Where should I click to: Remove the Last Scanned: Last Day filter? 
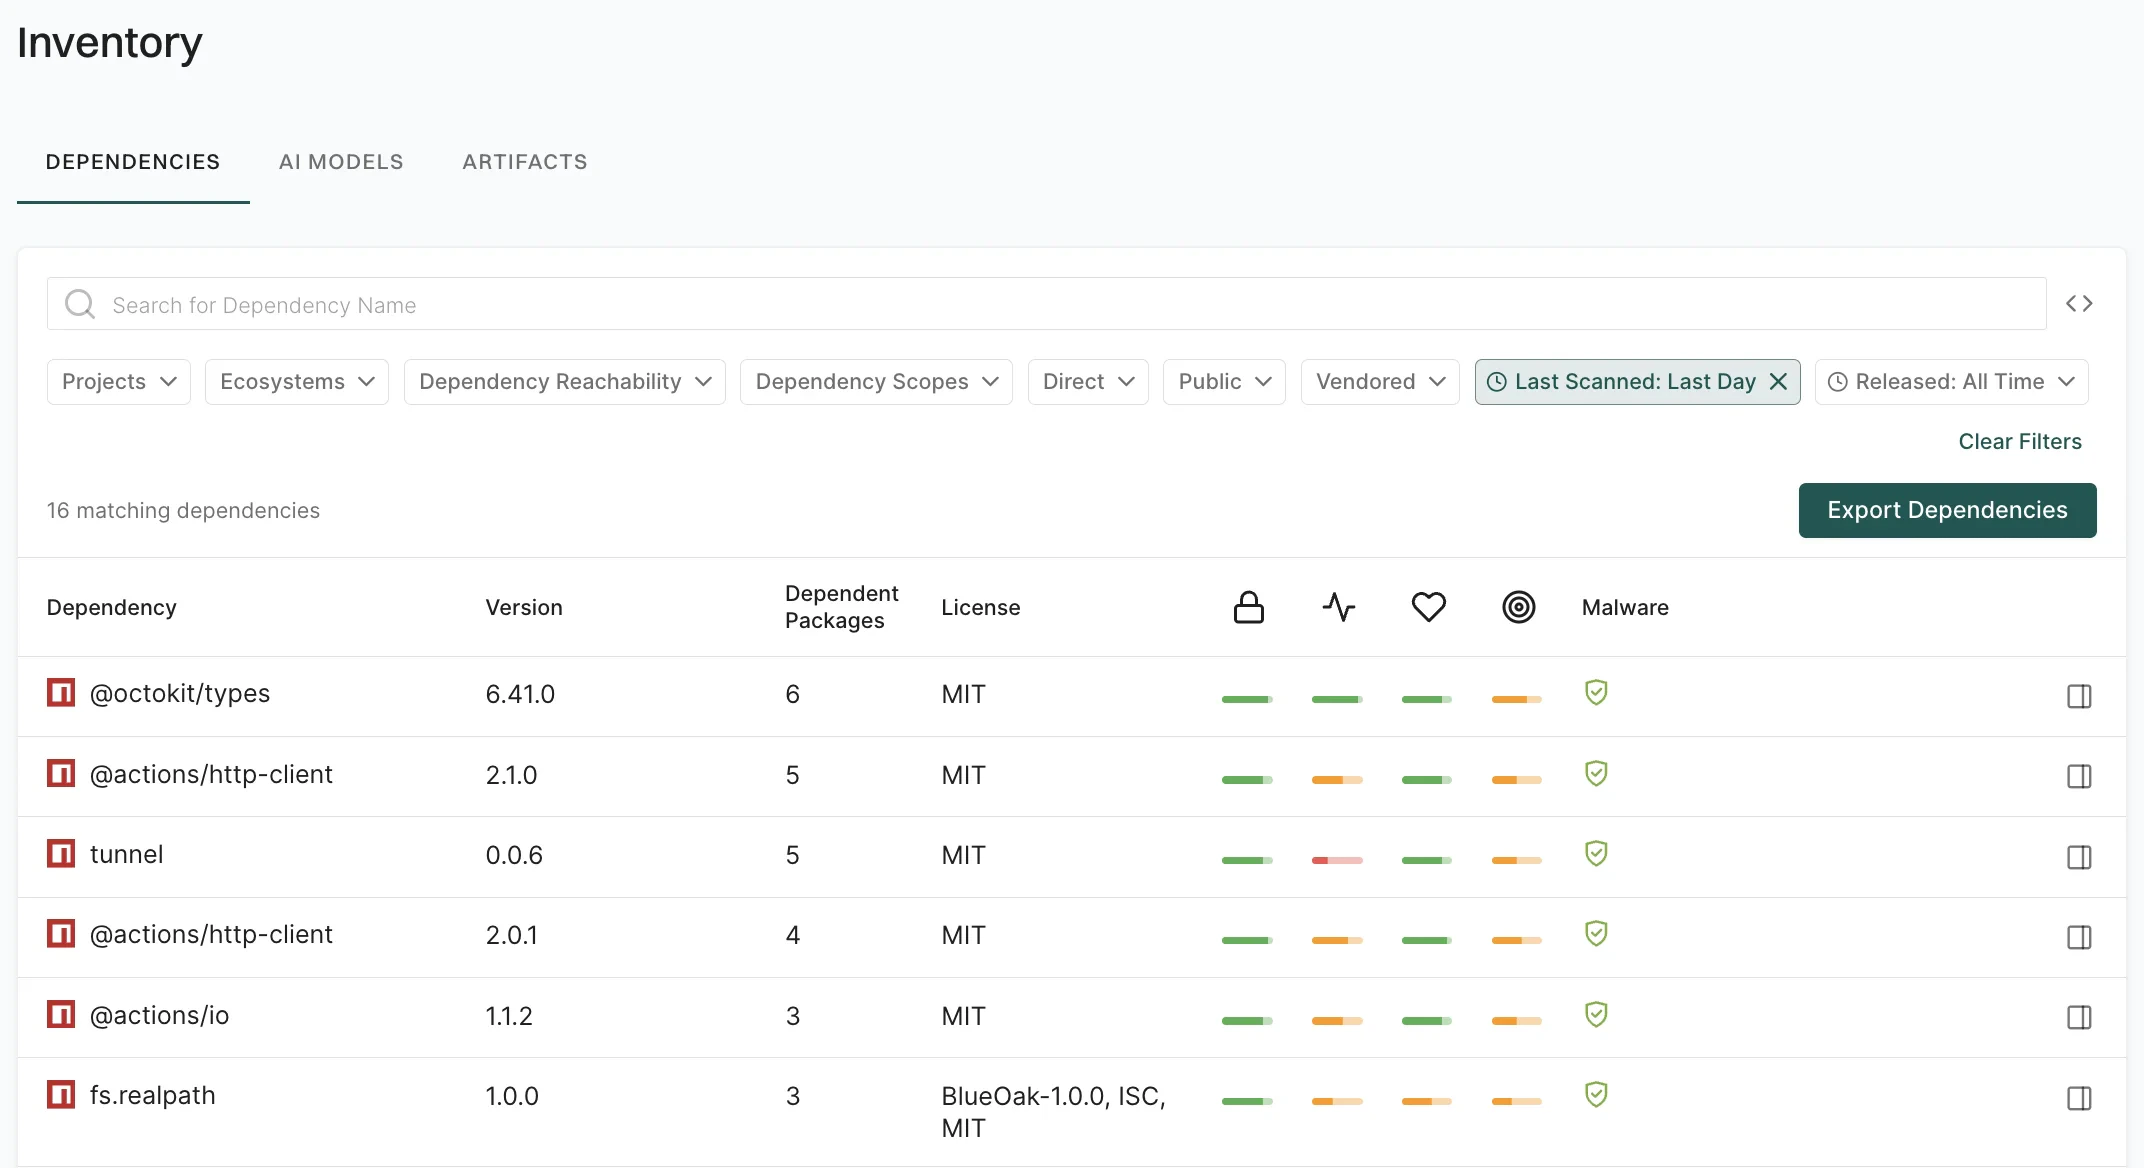[1778, 382]
